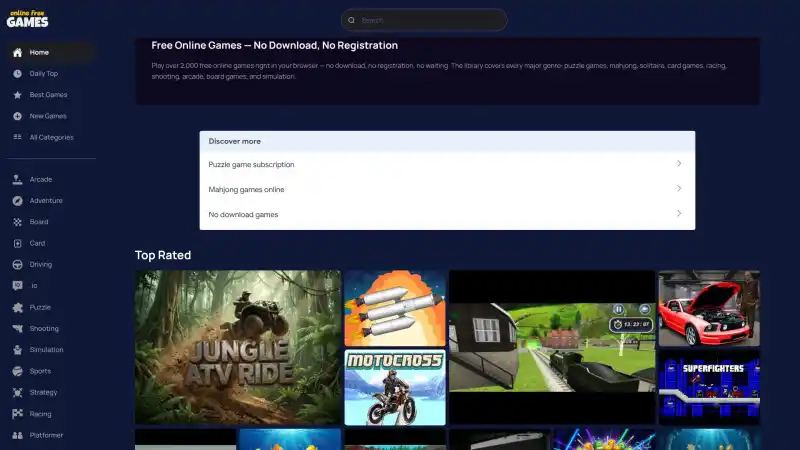Click the Simulation label in sidebar
800x450 pixels.
point(46,350)
